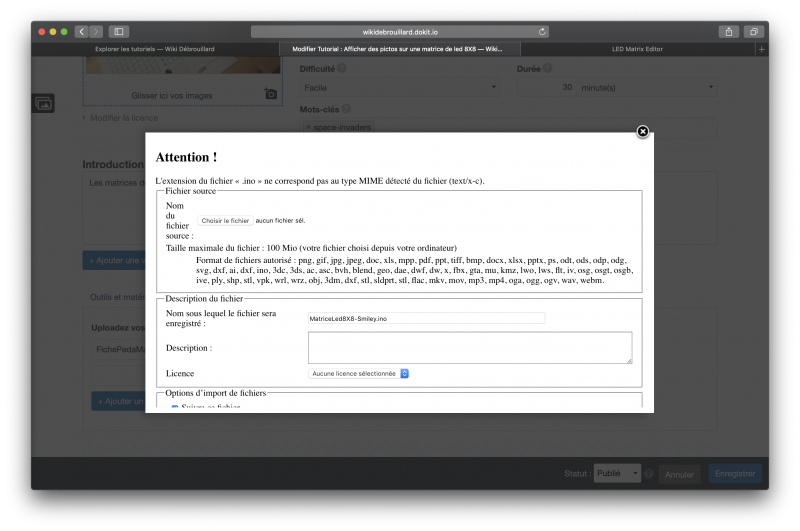Click the Attention ! heading

[186, 157]
